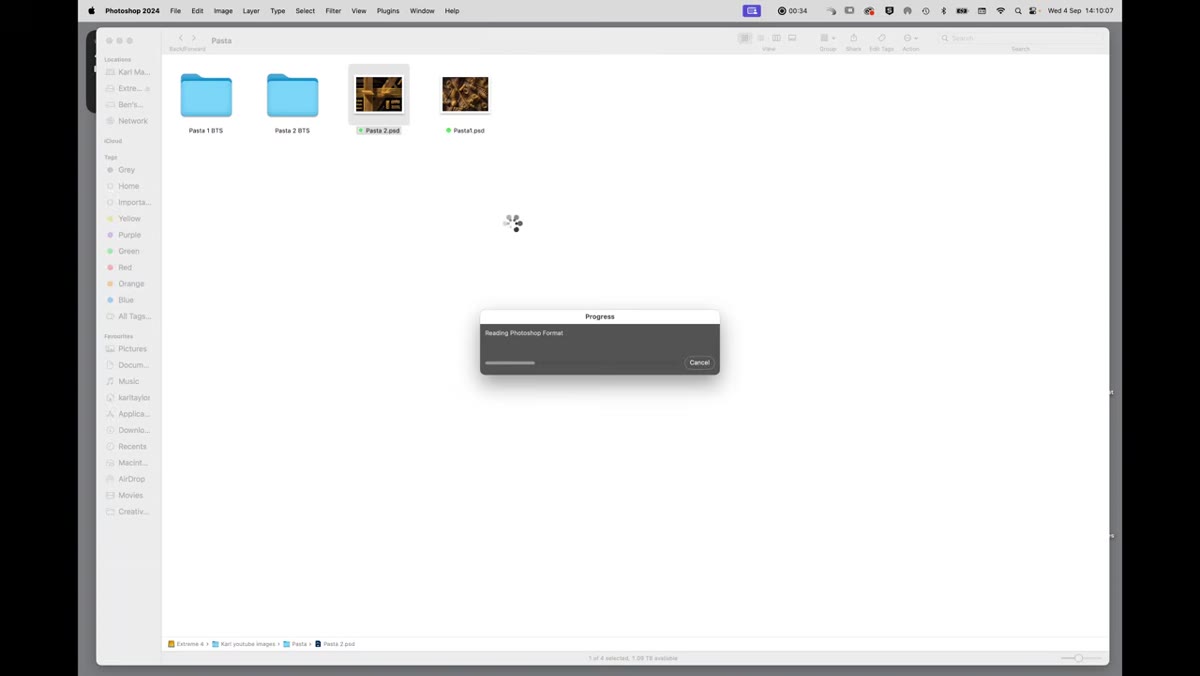Go back in Finder navigation
1200x676 pixels.
[x=180, y=38]
